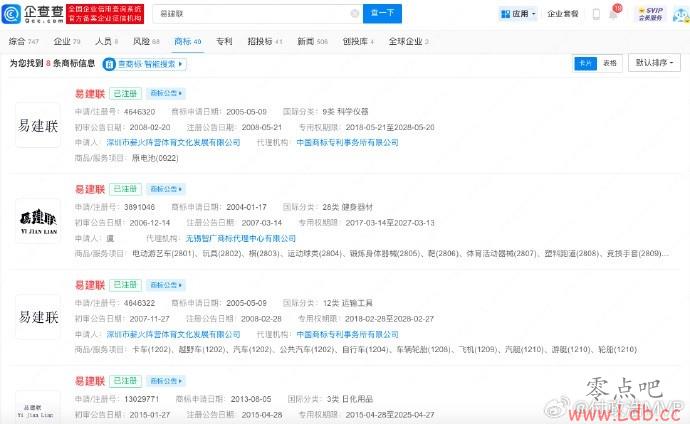Click 已注册 status tag for trademark 13029771
The width and height of the screenshot is (690, 424).
[x=125, y=381]
